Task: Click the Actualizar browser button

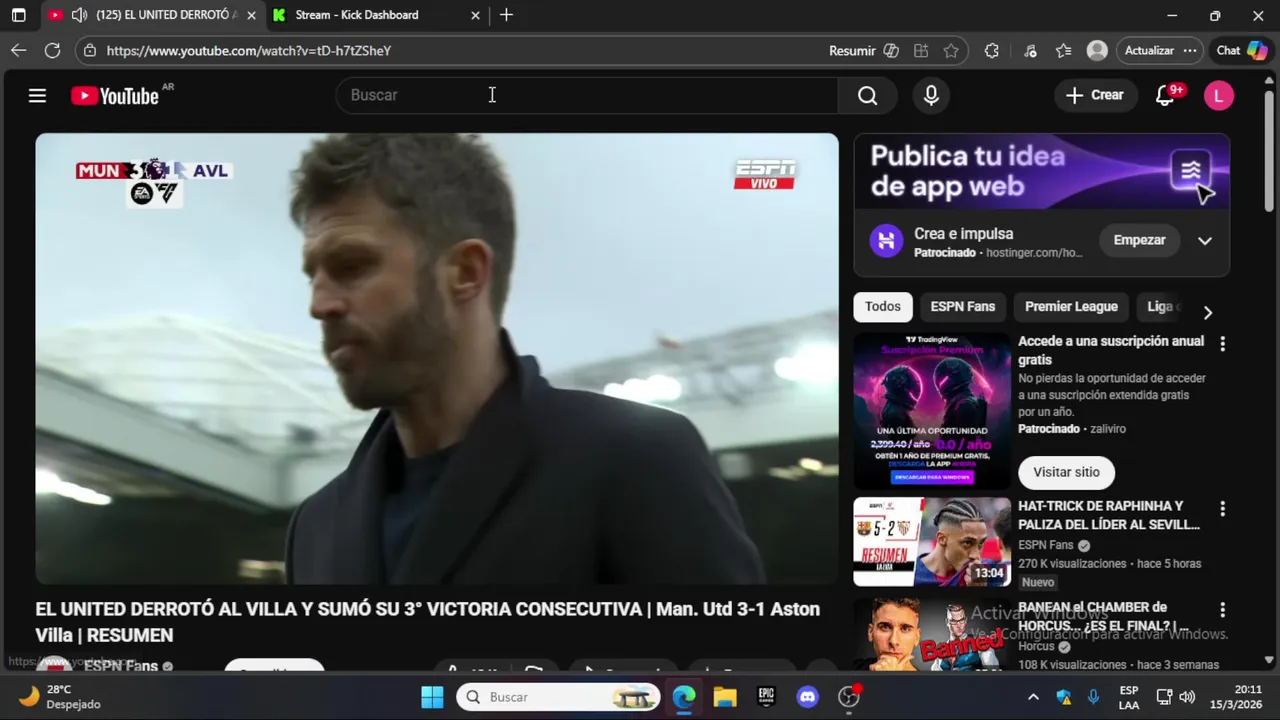Action: click(x=1149, y=51)
